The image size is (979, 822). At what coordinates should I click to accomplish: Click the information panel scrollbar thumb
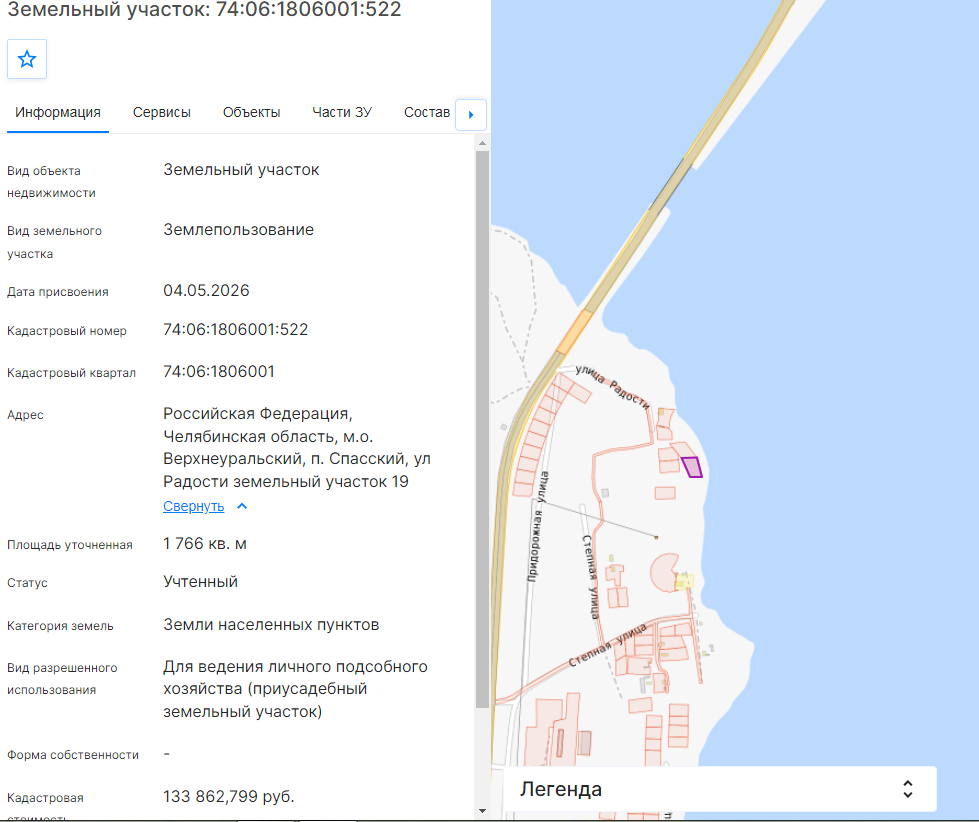[x=482, y=429]
